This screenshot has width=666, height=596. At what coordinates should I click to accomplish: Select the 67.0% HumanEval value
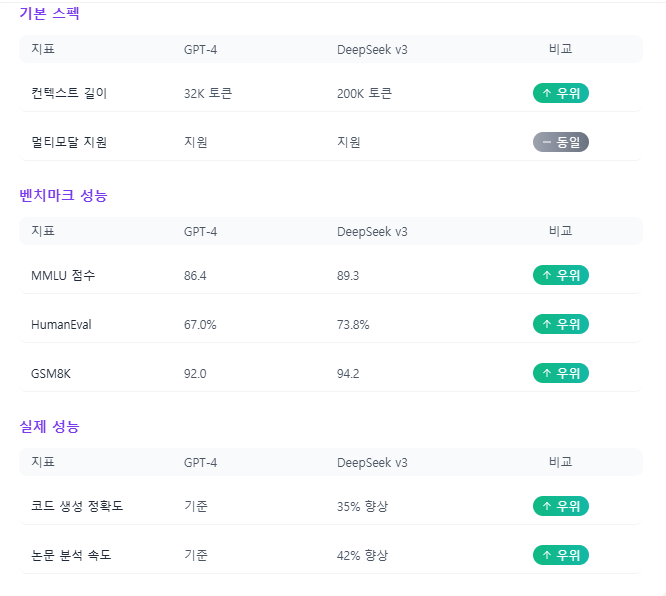click(x=200, y=325)
